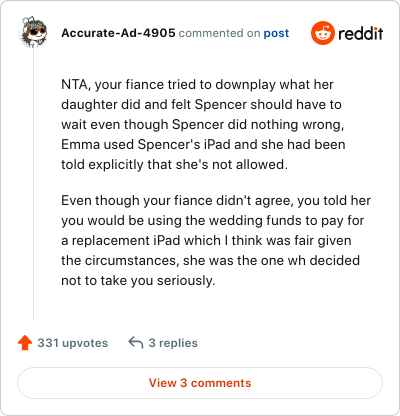Click the "reddit" wordmark text
Image resolution: width=400 pixels, height=416 pixels.
(x=361, y=33)
